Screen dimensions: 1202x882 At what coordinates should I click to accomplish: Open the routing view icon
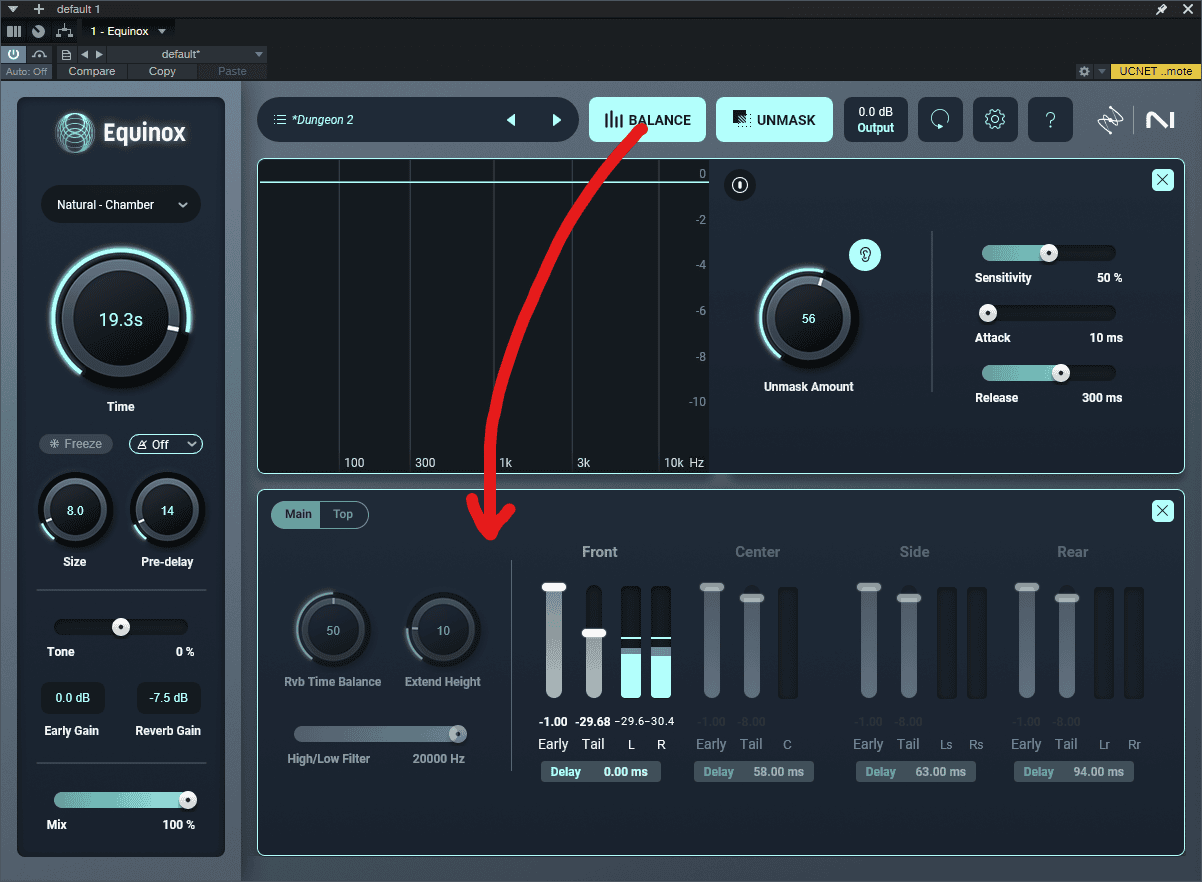coord(64,31)
